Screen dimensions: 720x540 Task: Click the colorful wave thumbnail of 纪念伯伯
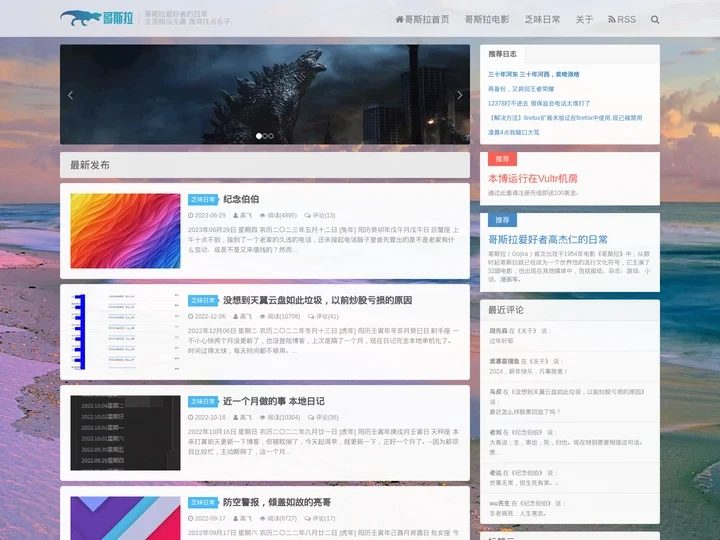[125, 231]
